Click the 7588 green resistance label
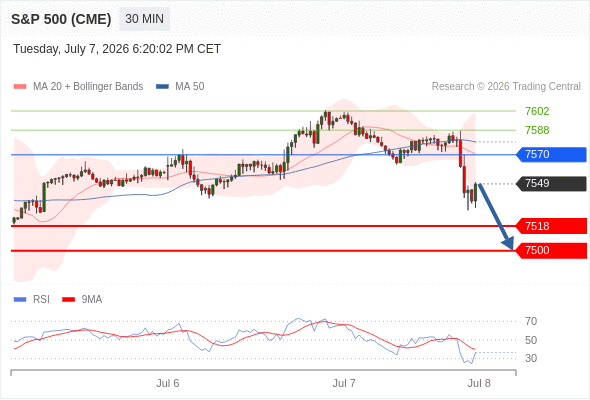590x400 pixels. [537, 130]
